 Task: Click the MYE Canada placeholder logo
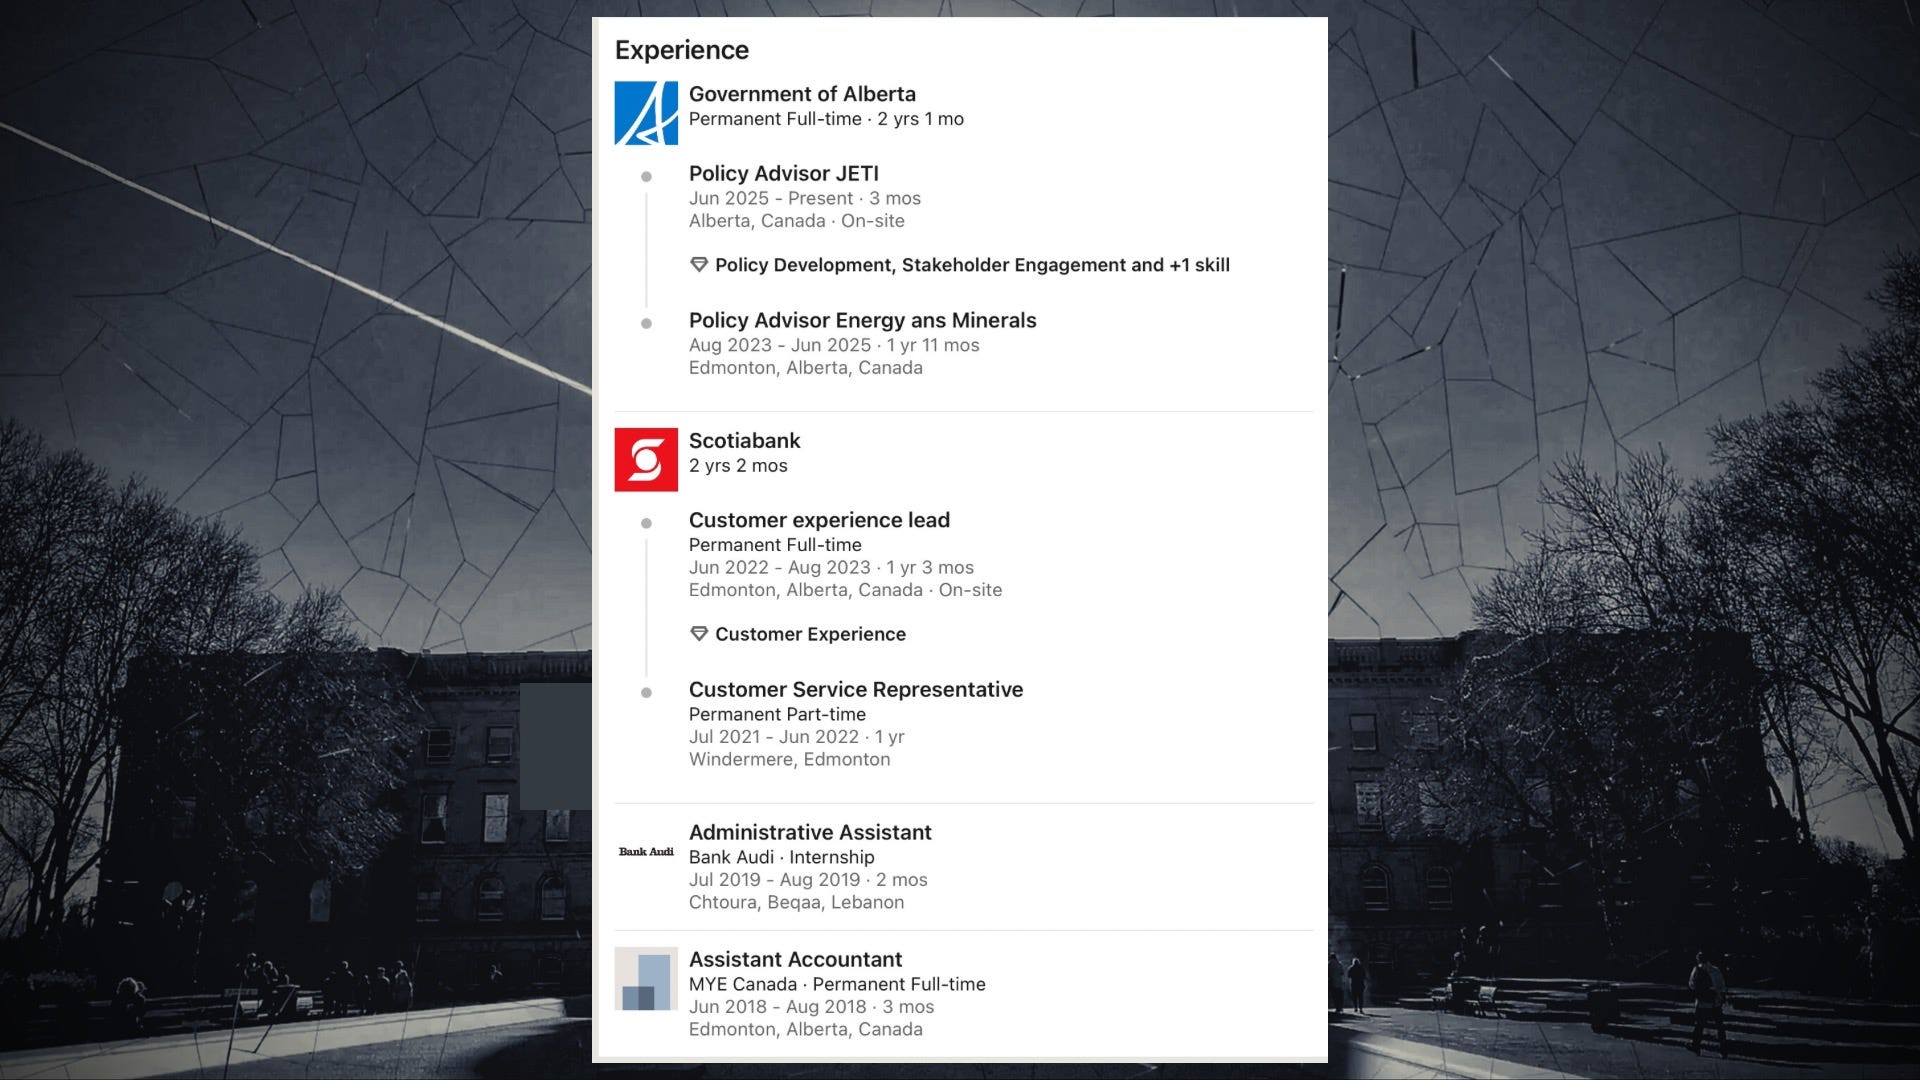tap(645, 979)
